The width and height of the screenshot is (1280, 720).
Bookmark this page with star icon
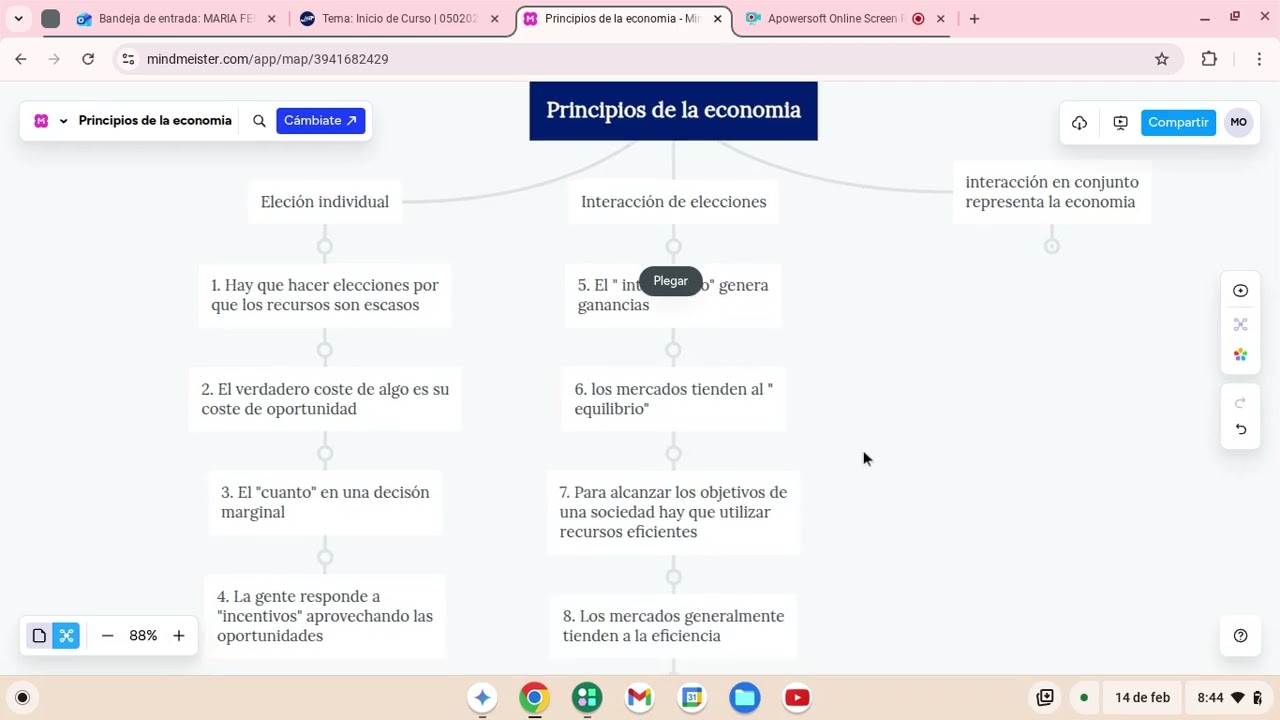pyautogui.click(x=1161, y=59)
